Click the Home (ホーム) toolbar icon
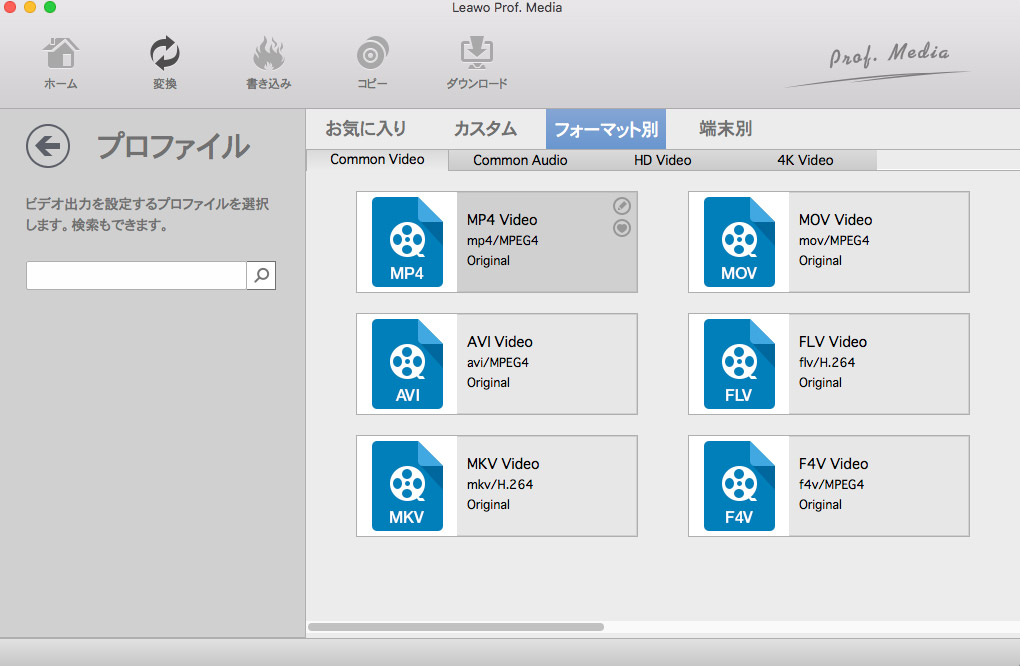The image size is (1020, 666). tap(61, 55)
